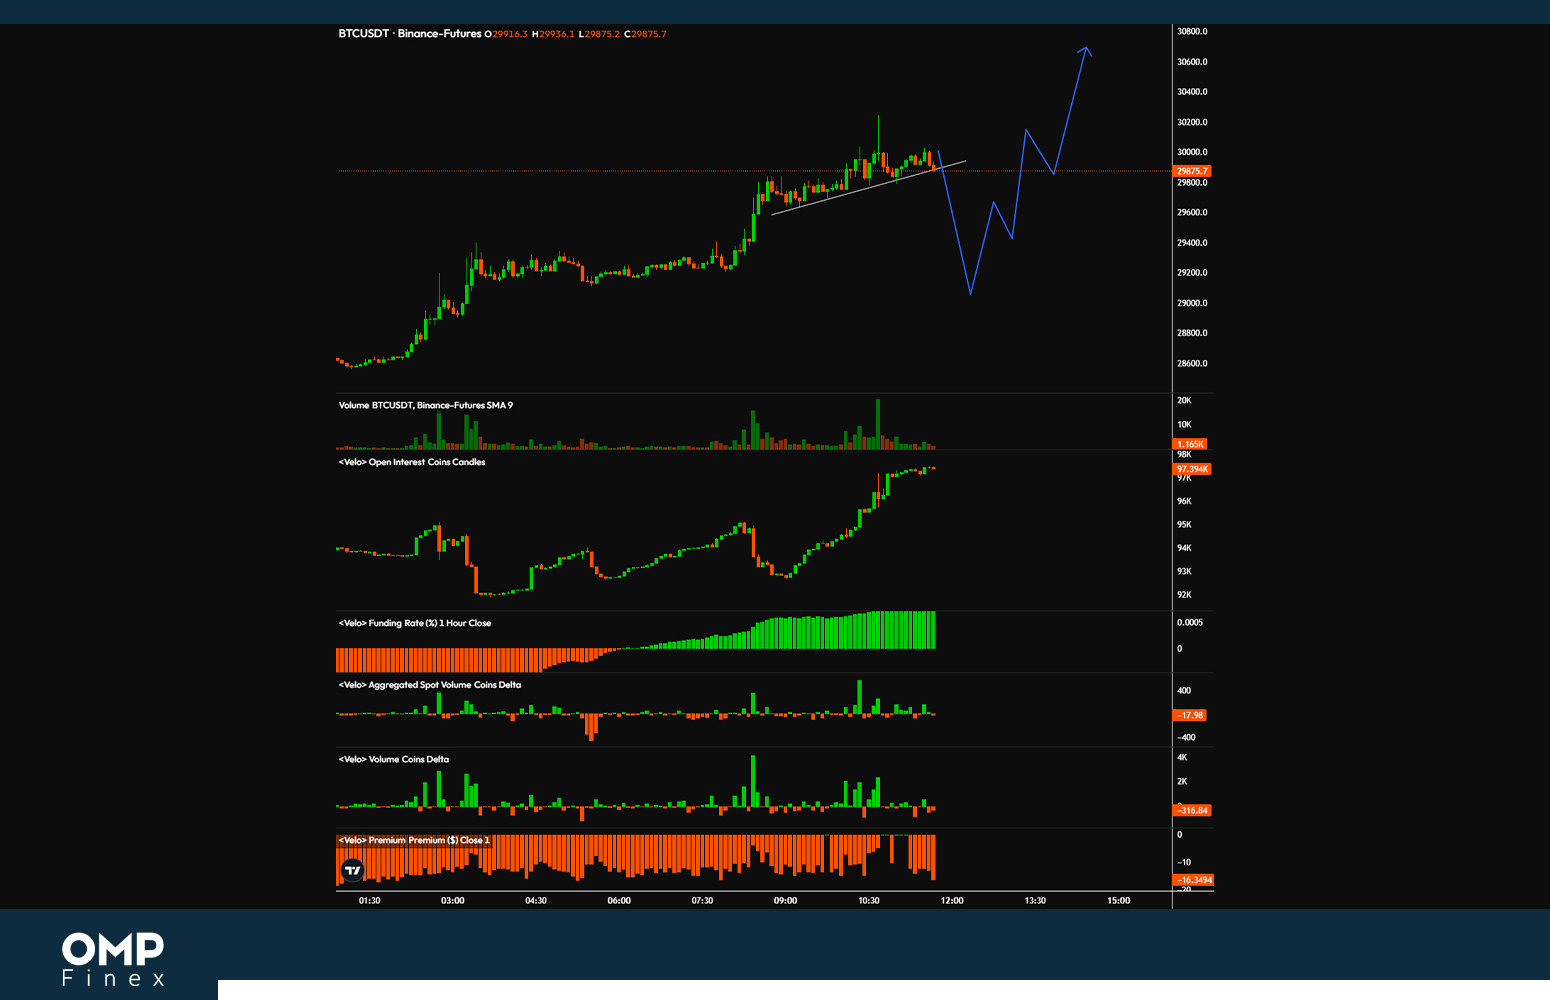Click the 28600.0 price axis label

pyautogui.click(x=1192, y=363)
